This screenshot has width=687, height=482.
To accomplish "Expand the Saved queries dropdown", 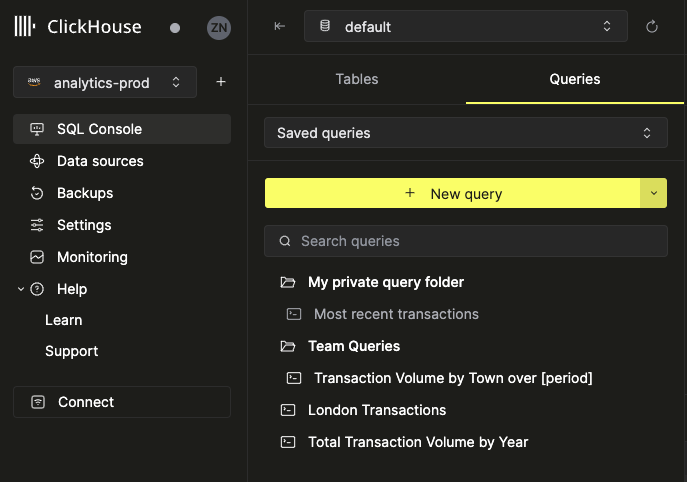I will 465,133.
